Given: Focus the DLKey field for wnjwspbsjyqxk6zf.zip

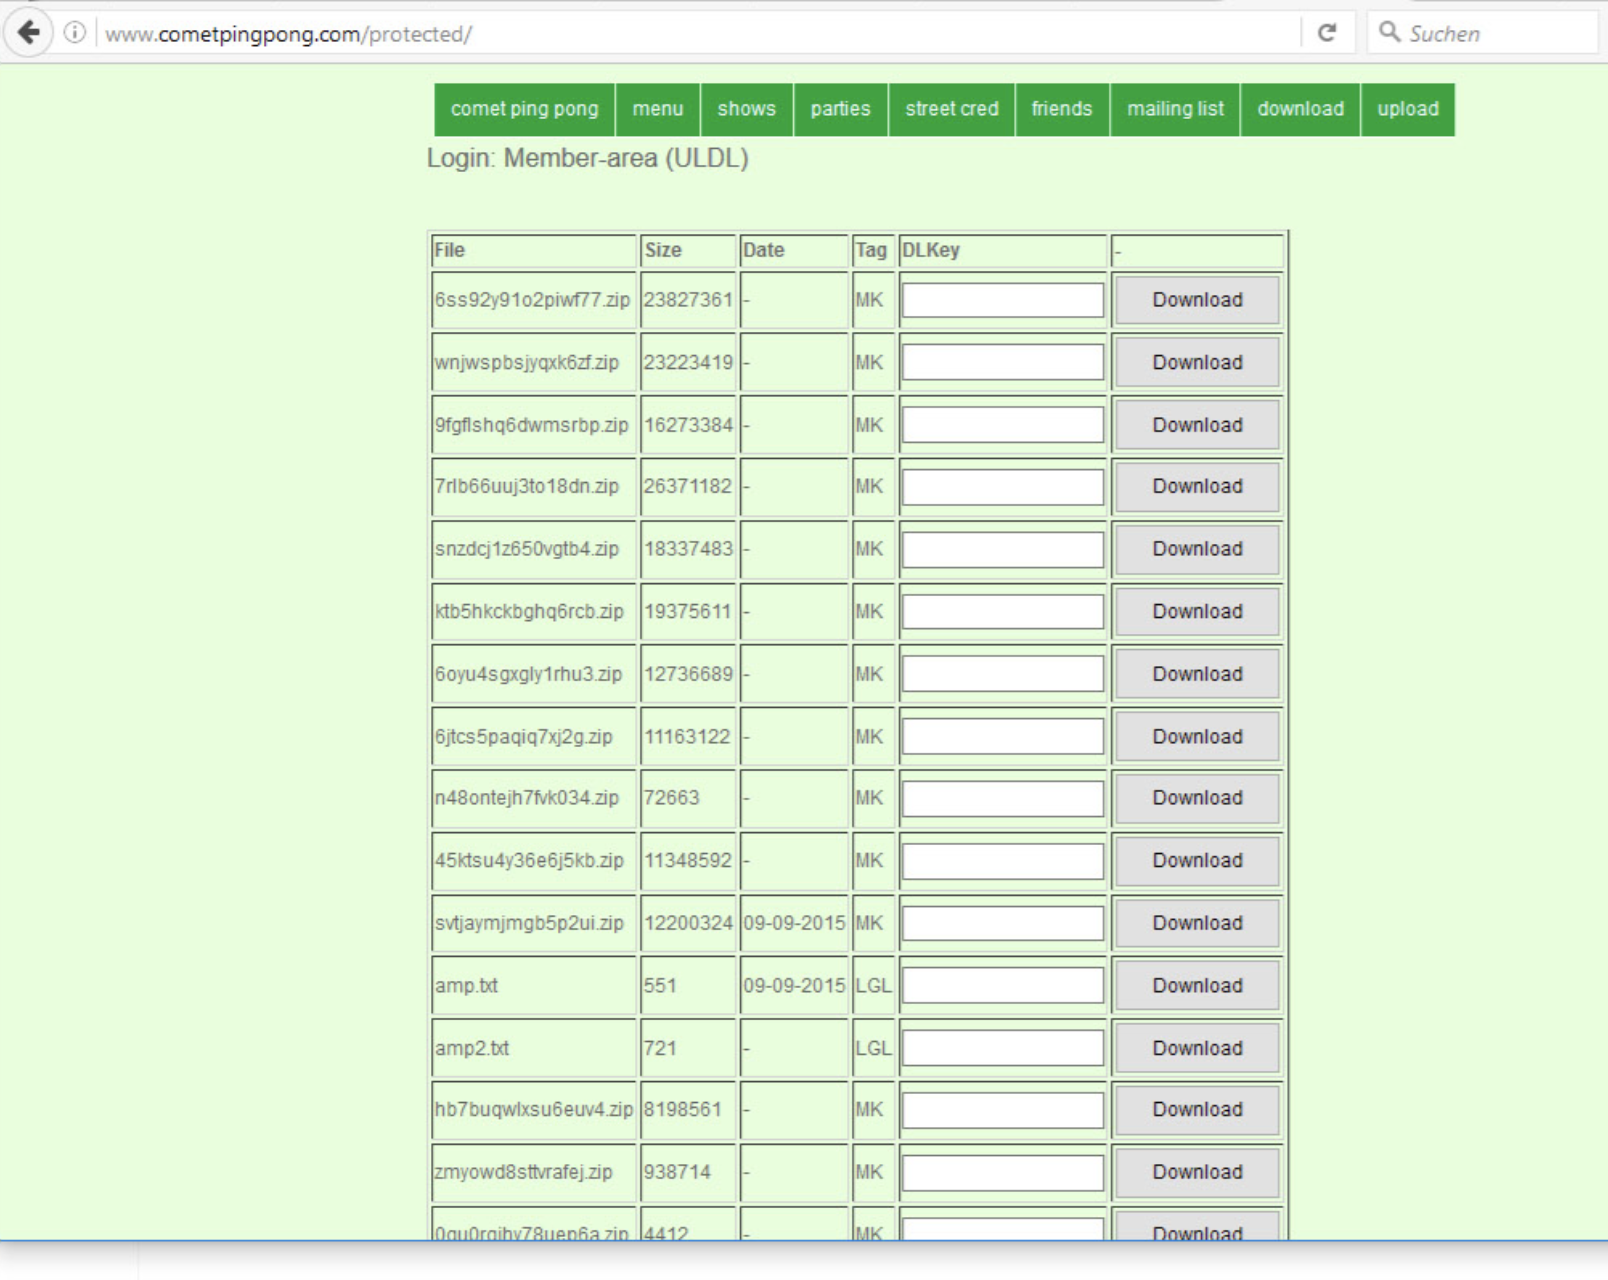Looking at the screenshot, I should tap(1002, 362).
